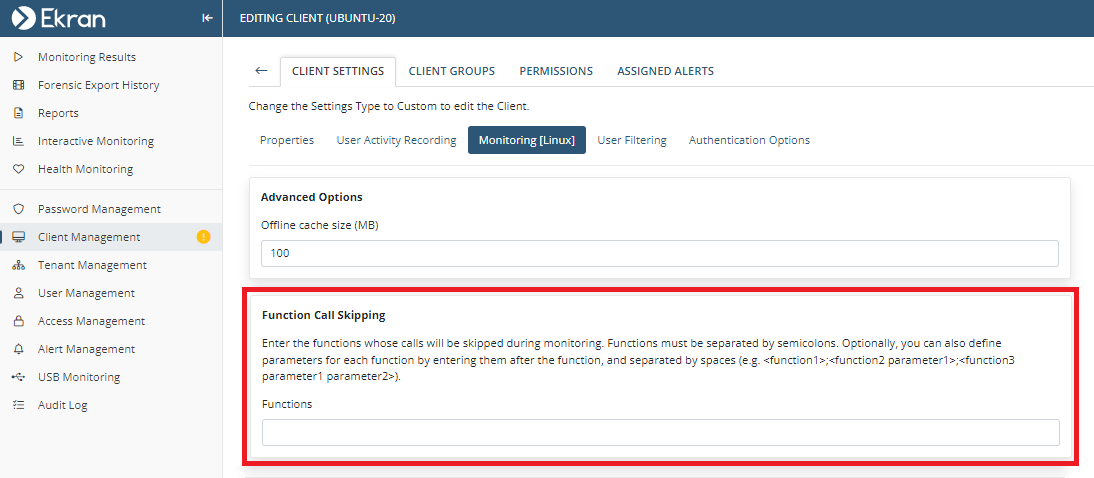Switch to the Client Groups tab
Screen dimensions: 1094x478
451,71
